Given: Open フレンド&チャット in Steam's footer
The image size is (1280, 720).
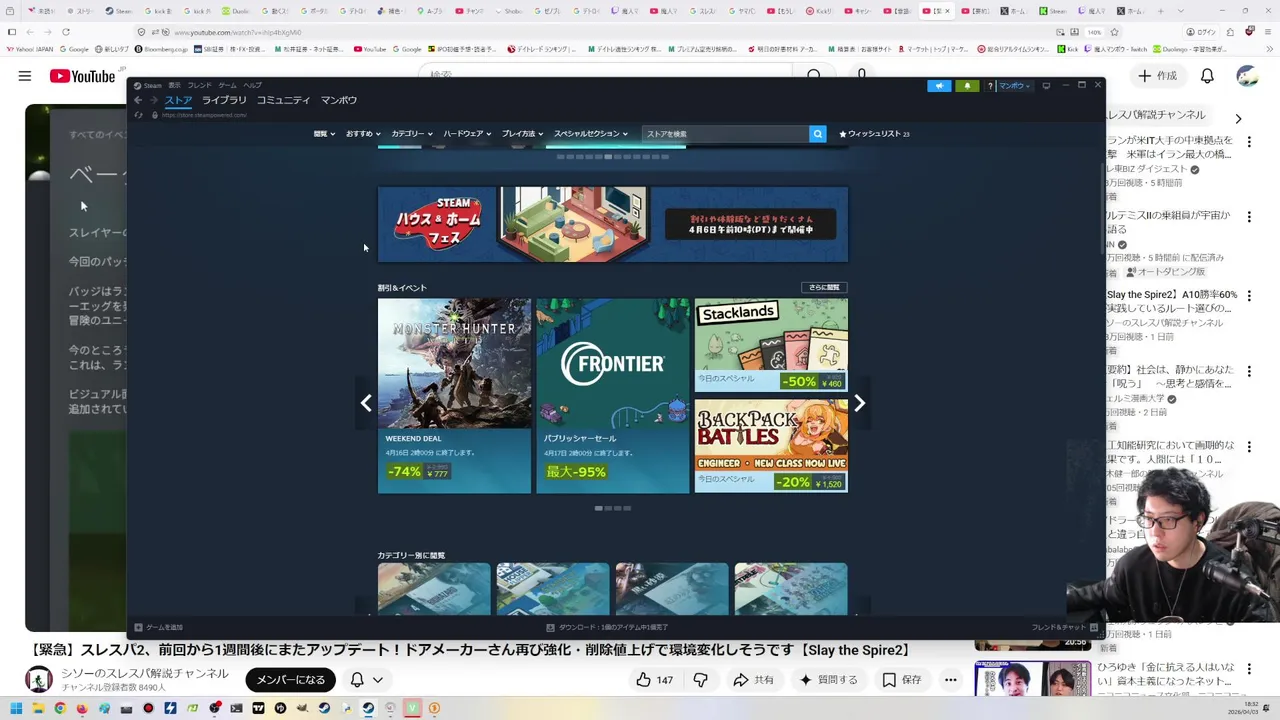Looking at the screenshot, I should [1065, 628].
